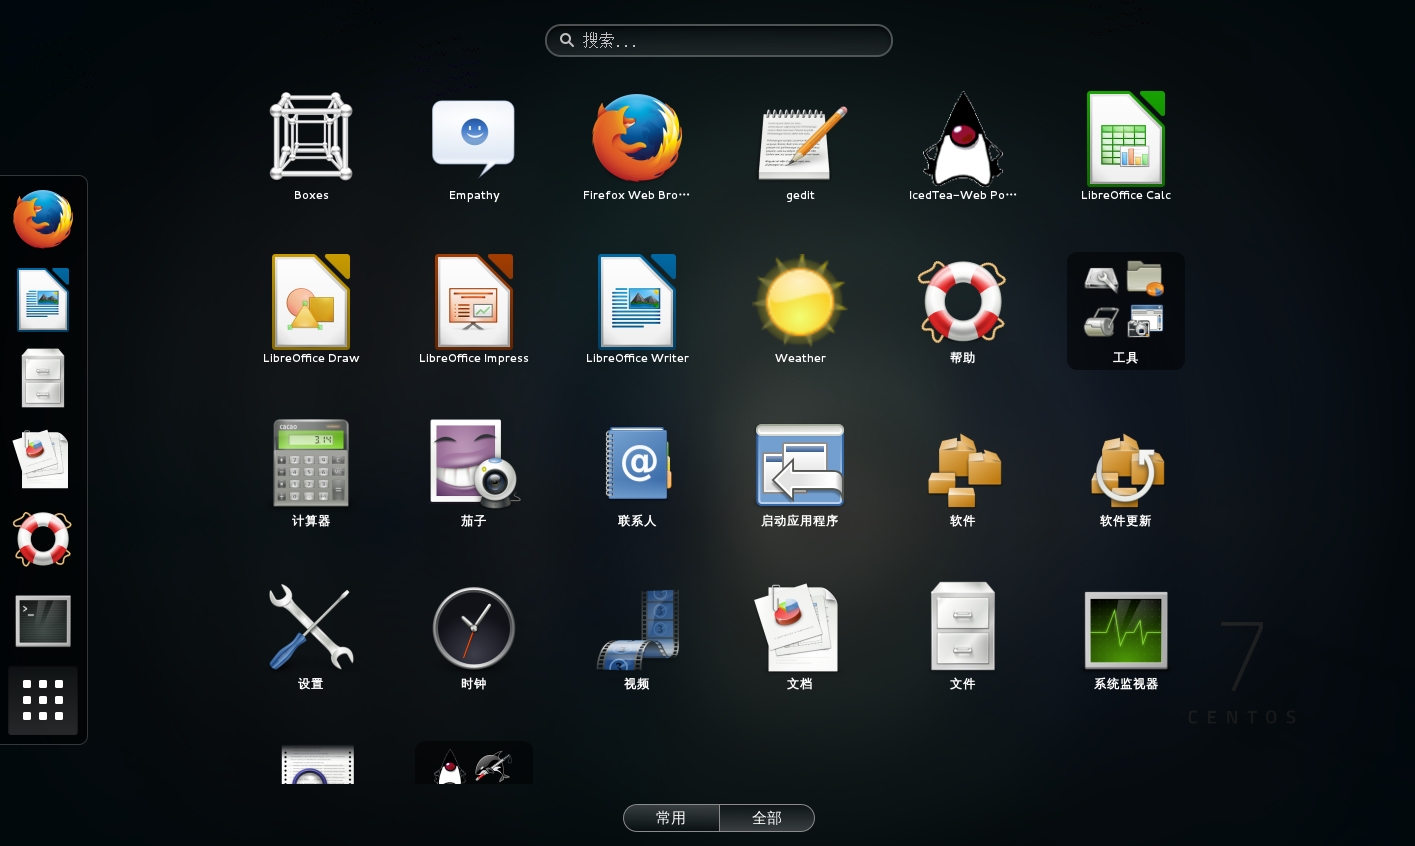Open LibreOffice Writer from dock
This screenshot has width=1415, height=846.
43,300
